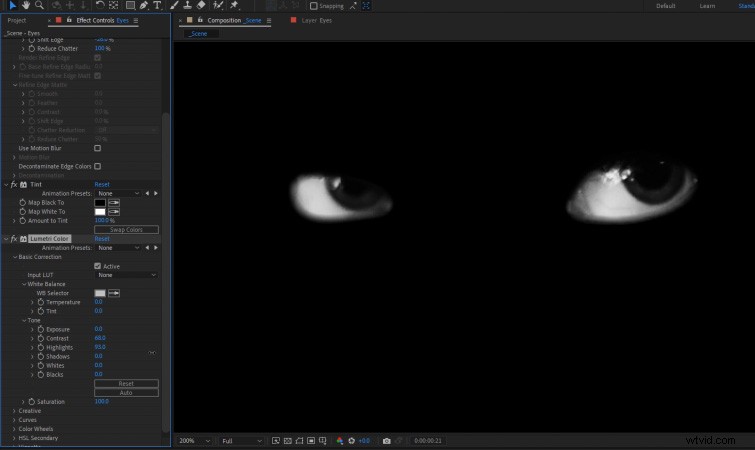755x450 pixels.
Task: Toggle the Lumetri Color fx switch
Action: 14,239
